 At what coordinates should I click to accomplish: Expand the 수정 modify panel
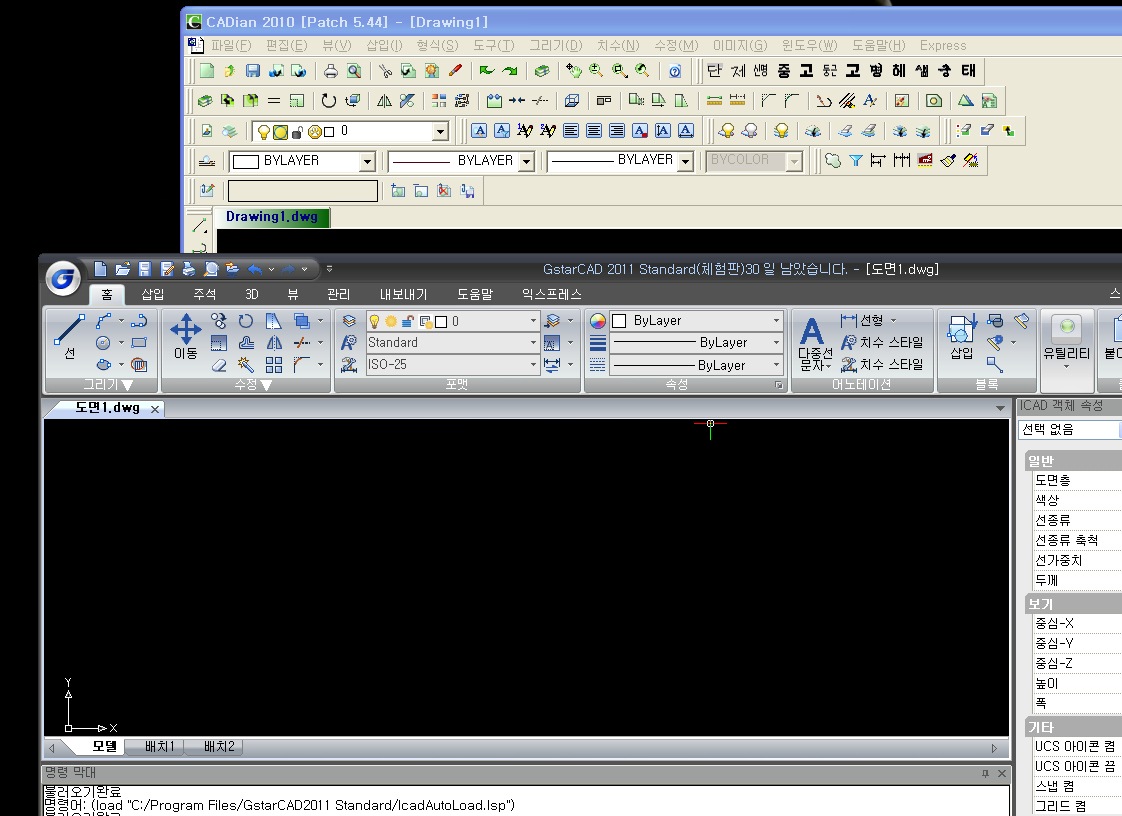tap(253, 384)
